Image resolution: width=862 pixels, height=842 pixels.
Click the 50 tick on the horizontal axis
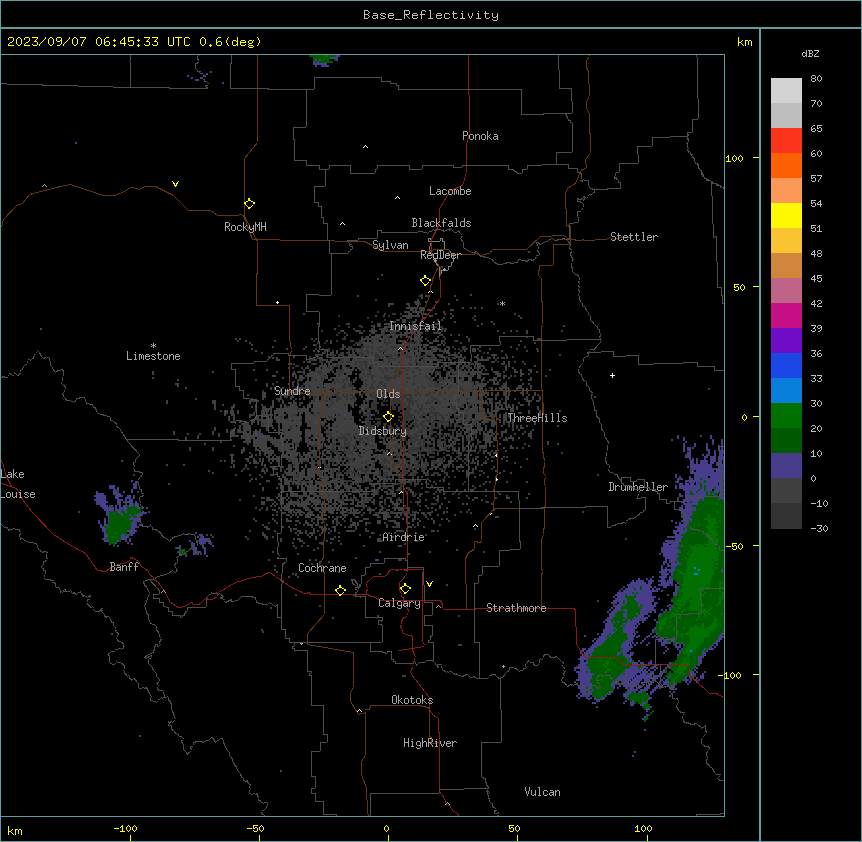click(x=514, y=828)
